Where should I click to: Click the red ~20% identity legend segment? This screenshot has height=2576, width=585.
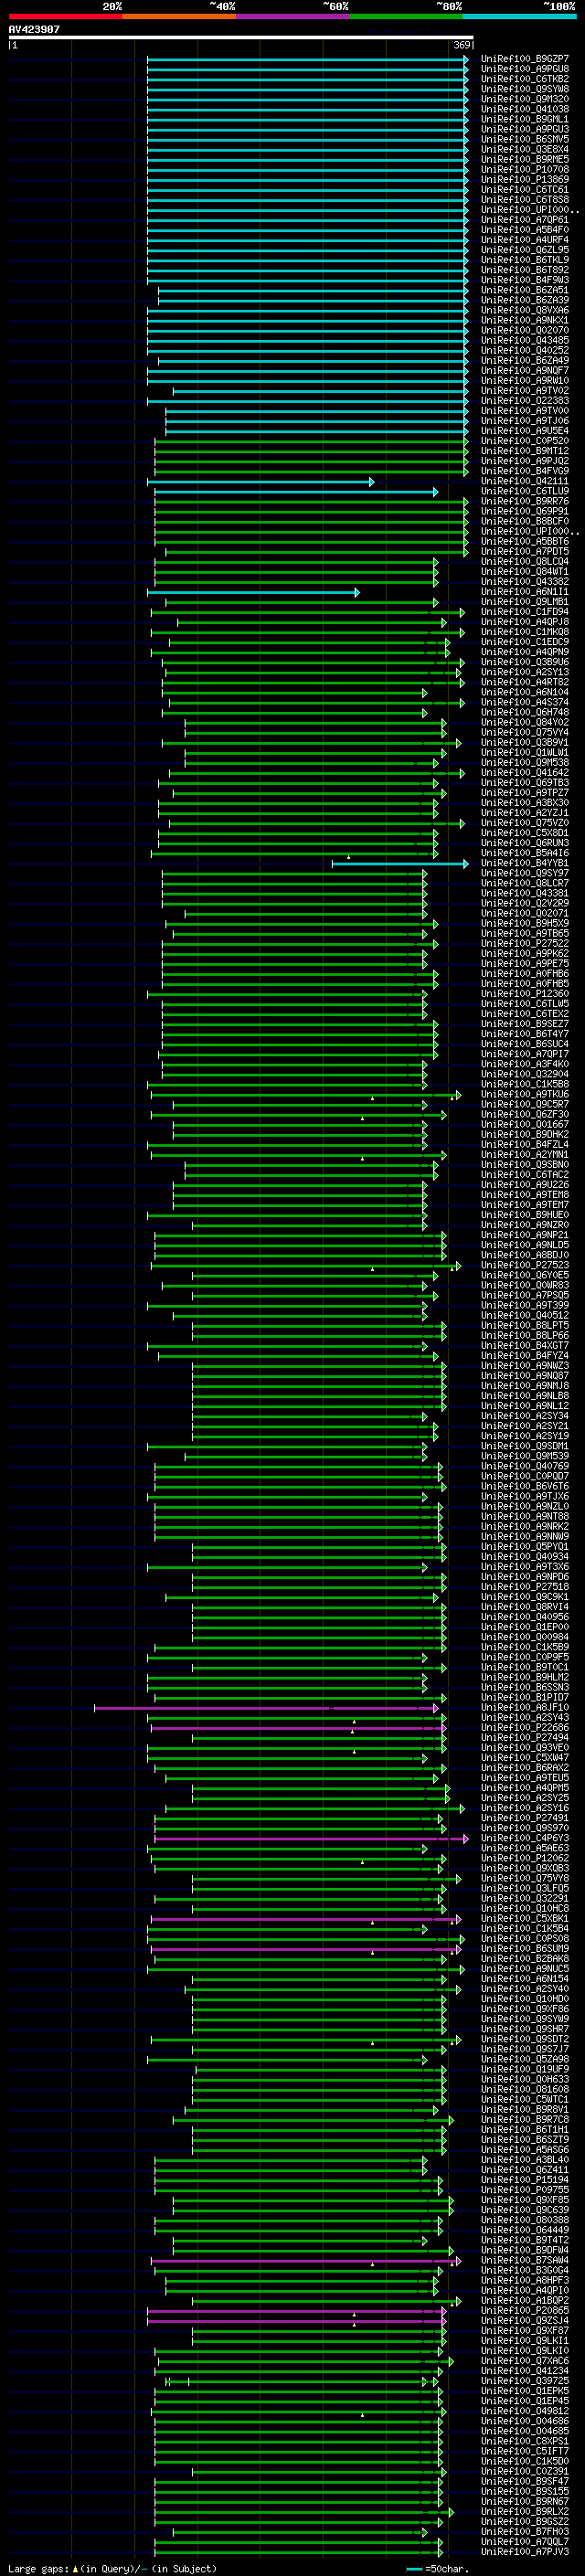pyautogui.click(x=65, y=16)
